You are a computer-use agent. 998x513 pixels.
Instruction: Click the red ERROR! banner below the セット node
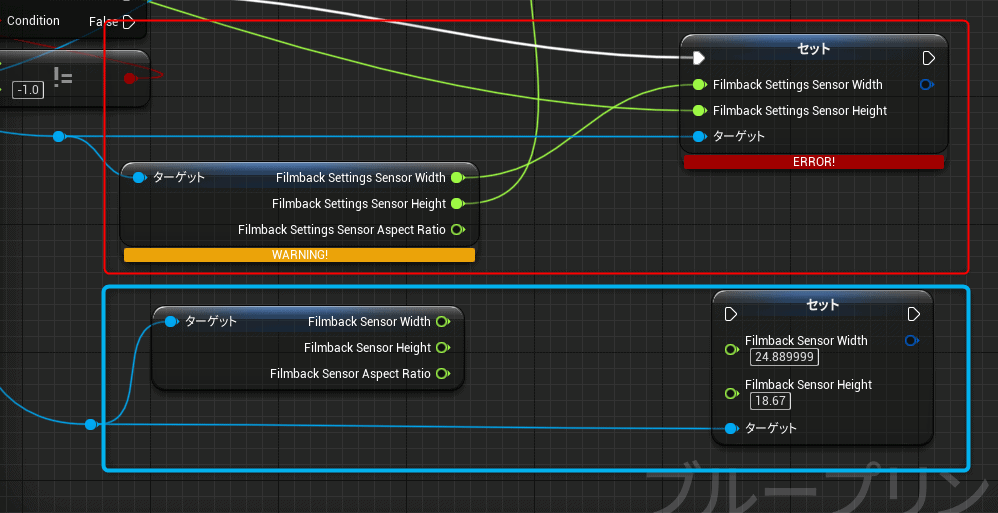point(813,162)
